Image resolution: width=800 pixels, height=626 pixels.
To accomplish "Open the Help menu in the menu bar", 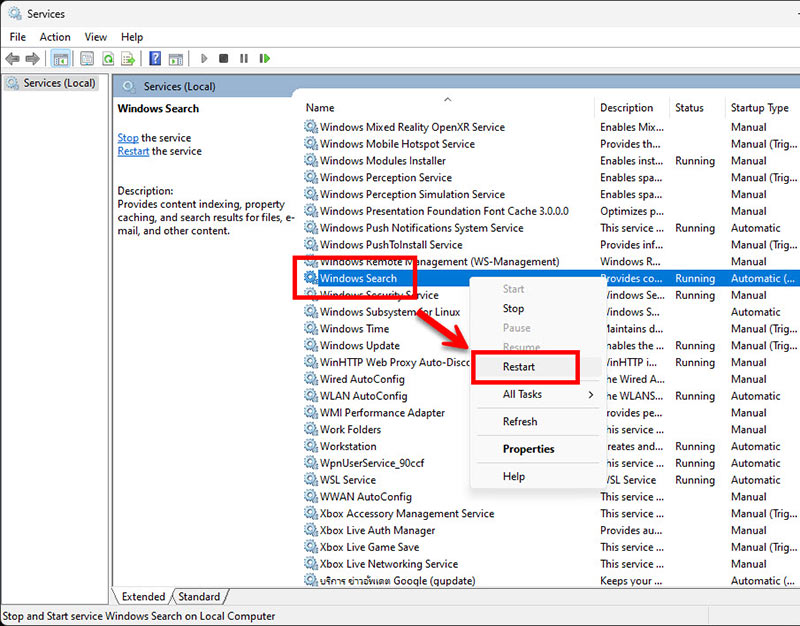I will (x=132, y=37).
